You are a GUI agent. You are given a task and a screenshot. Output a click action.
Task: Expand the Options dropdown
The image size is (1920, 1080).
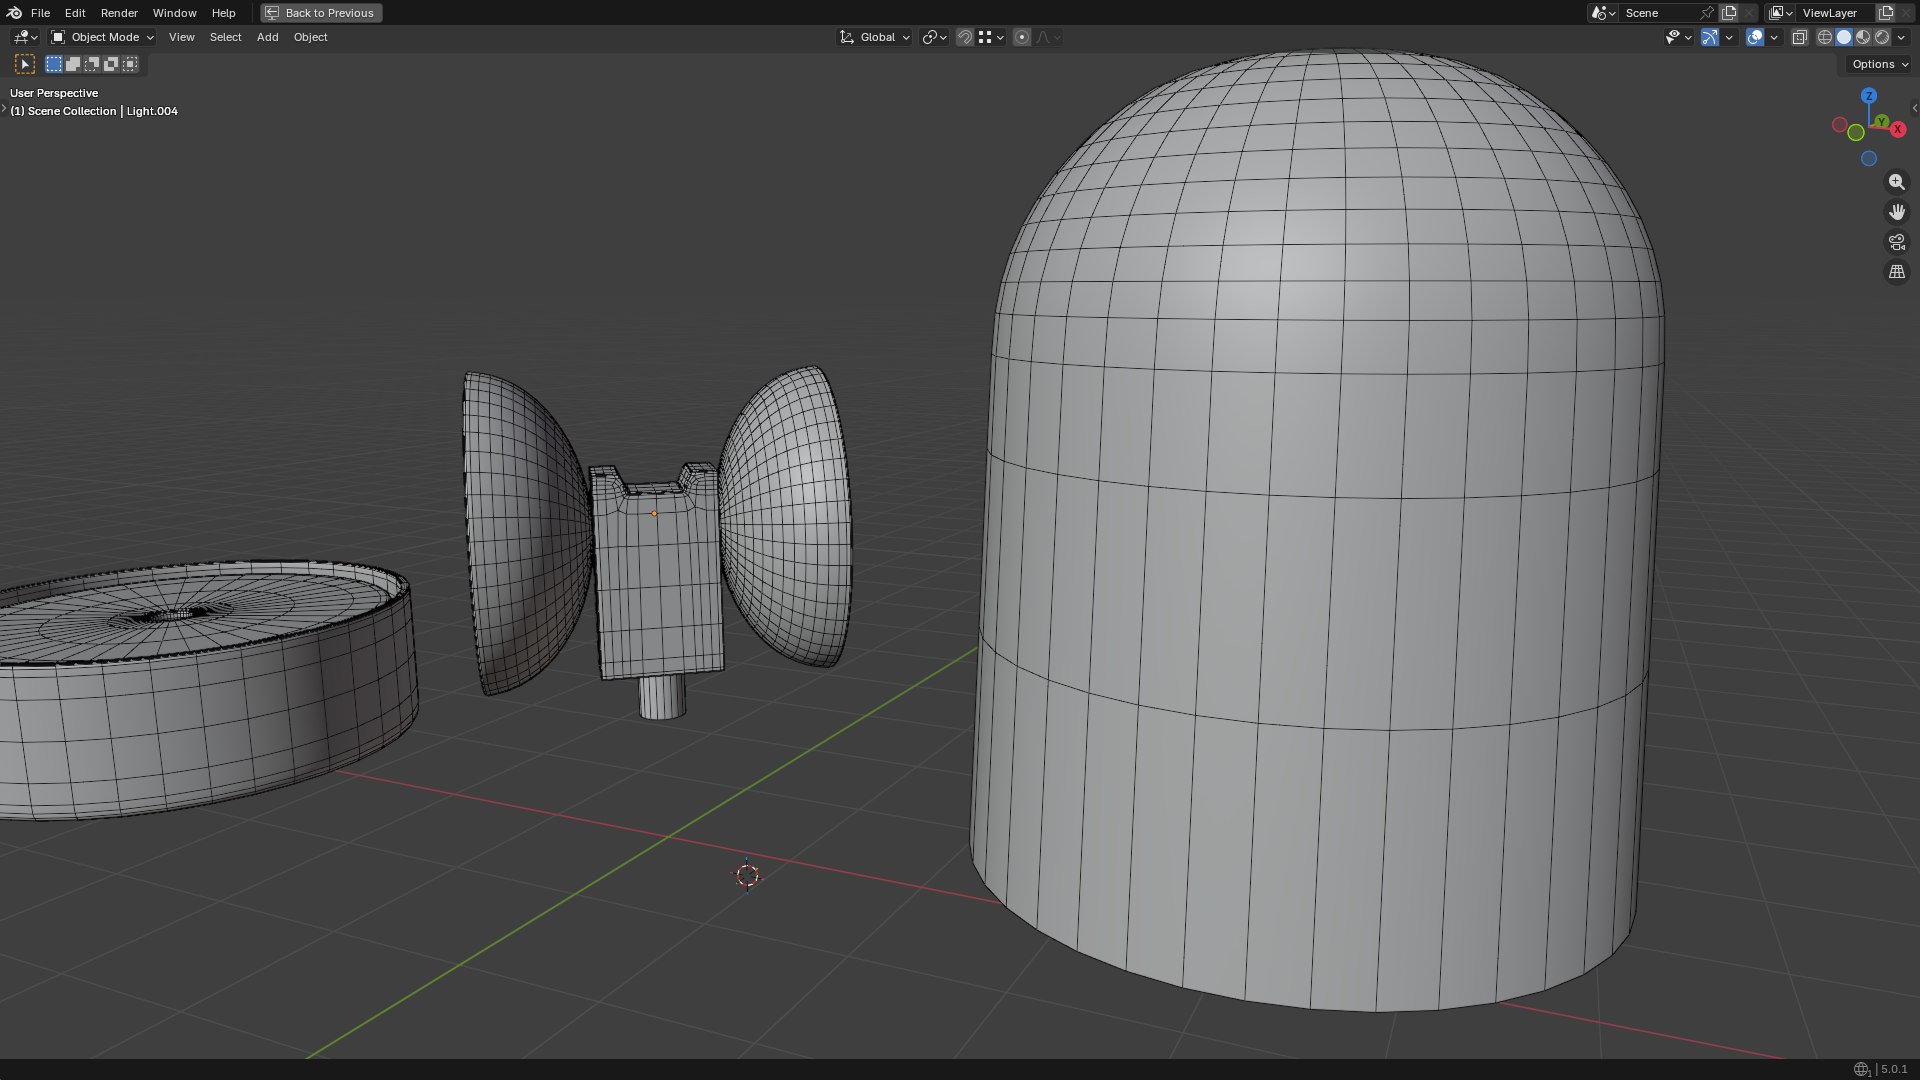pyautogui.click(x=1880, y=64)
